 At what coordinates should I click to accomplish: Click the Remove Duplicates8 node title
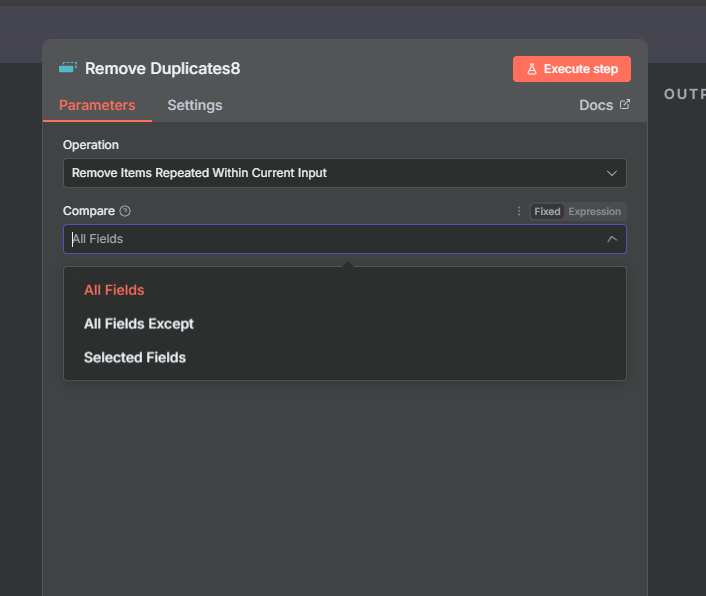(x=162, y=68)
